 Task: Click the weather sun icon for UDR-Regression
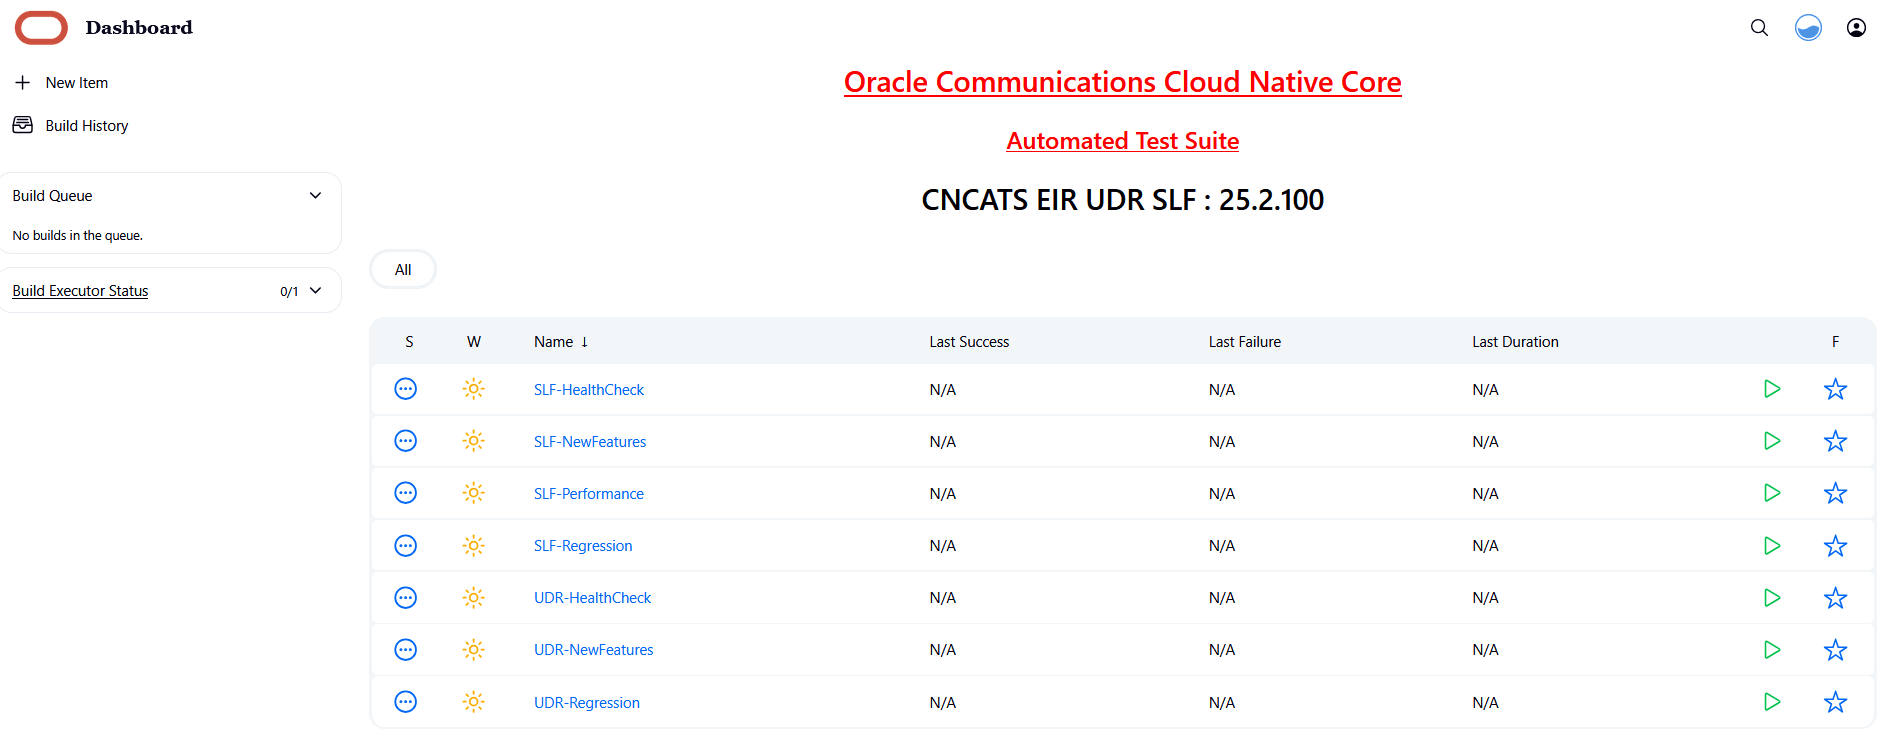click(474, 702)
